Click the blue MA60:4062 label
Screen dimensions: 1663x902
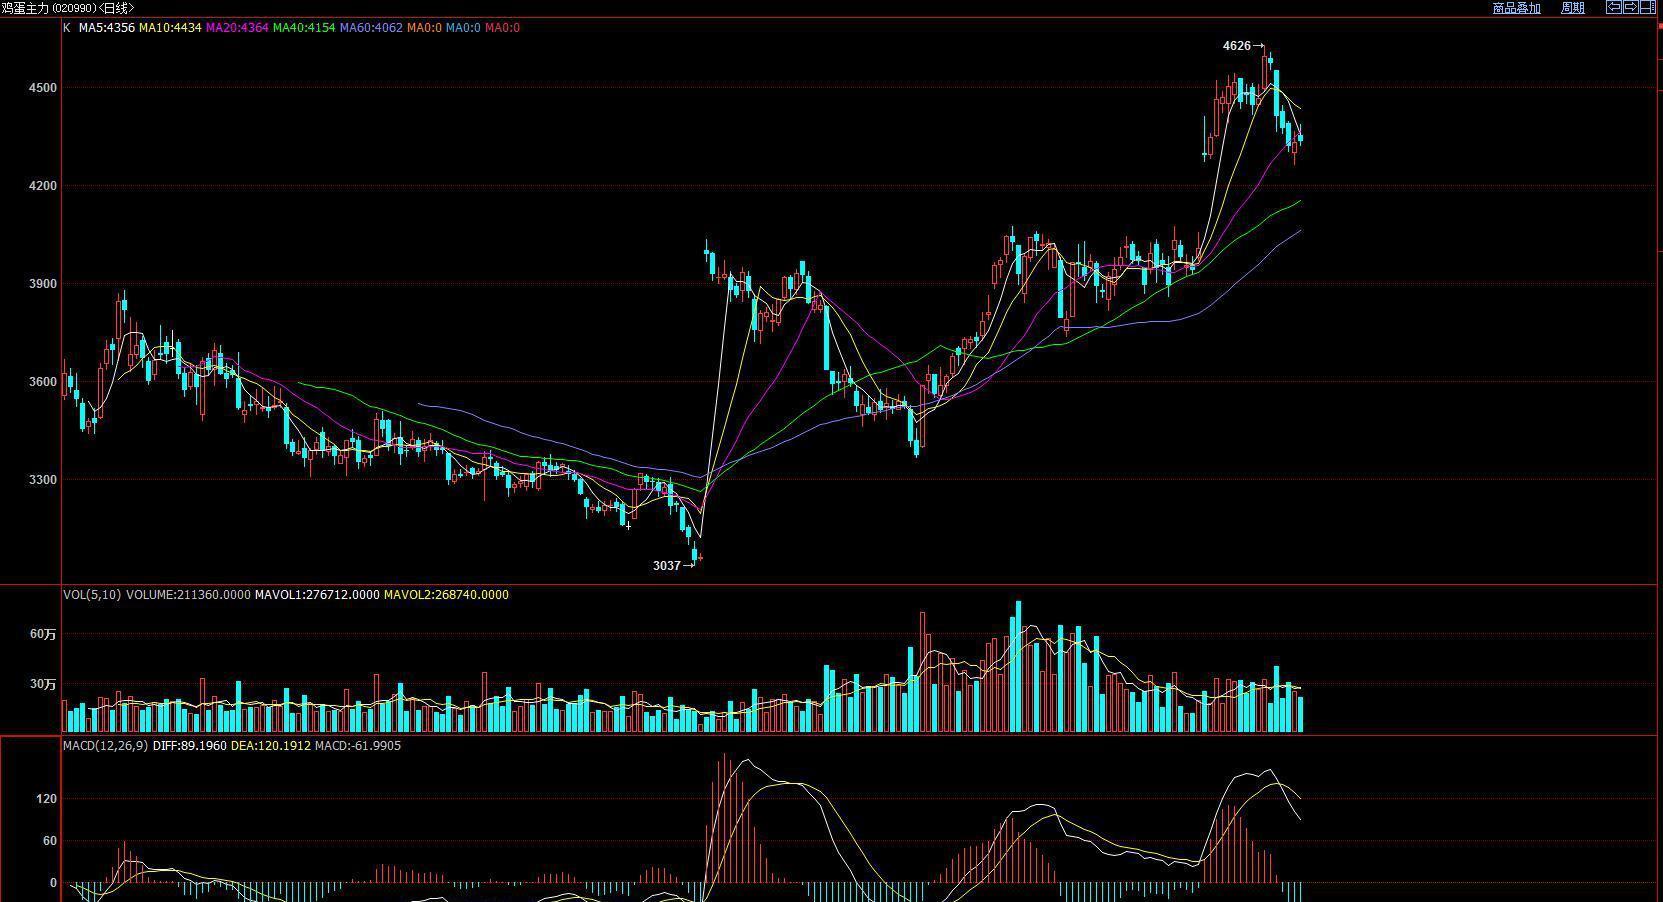371,28
